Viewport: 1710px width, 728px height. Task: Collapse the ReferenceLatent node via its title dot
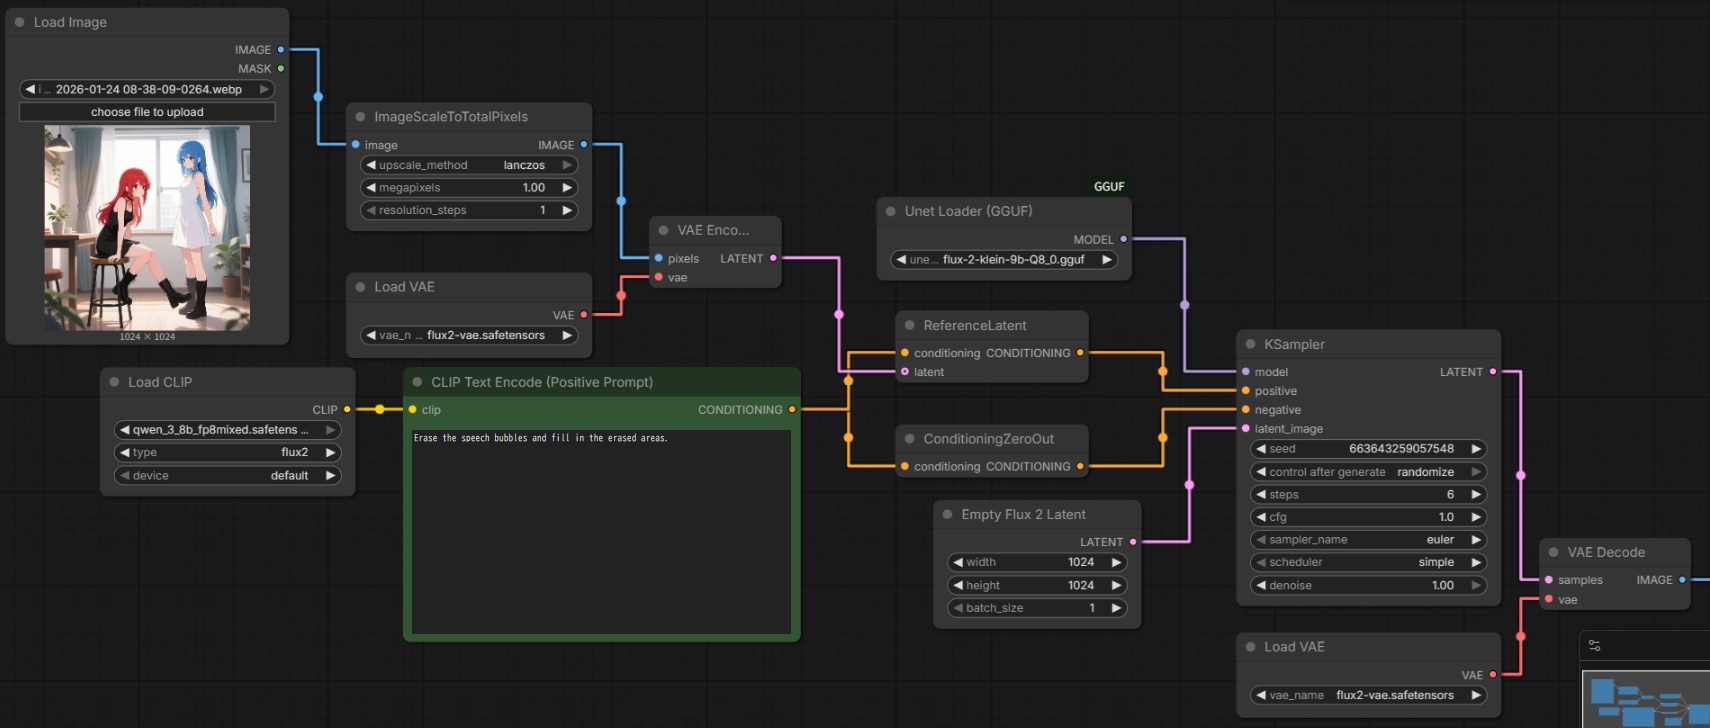point(910,325)
